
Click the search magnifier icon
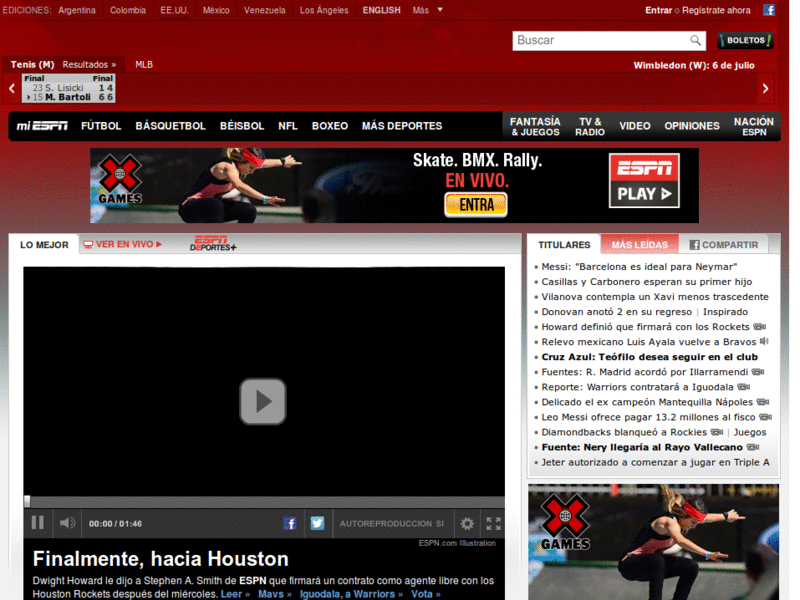pos(695,40)
